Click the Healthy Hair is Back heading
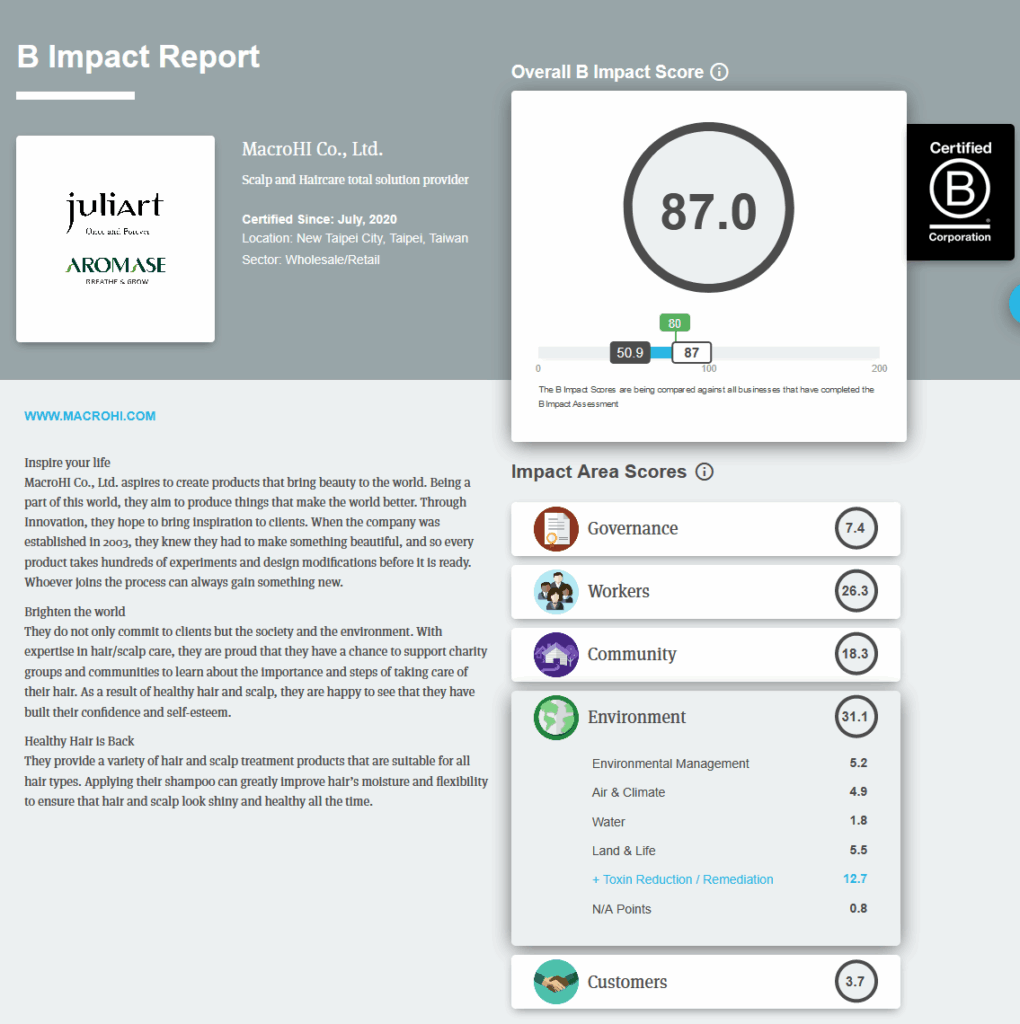 point(79,741)
